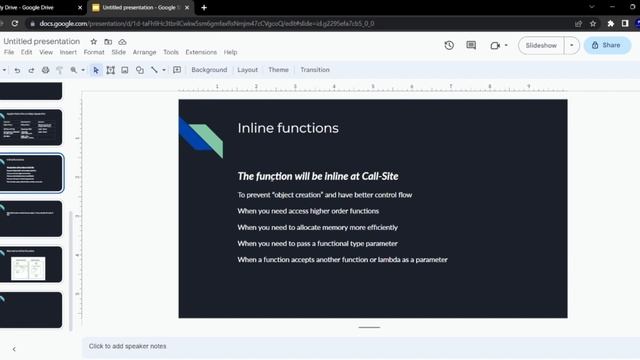Click the line When you need to pass a functional type parameter
This screenshot has width=640, height=360.
318,244
